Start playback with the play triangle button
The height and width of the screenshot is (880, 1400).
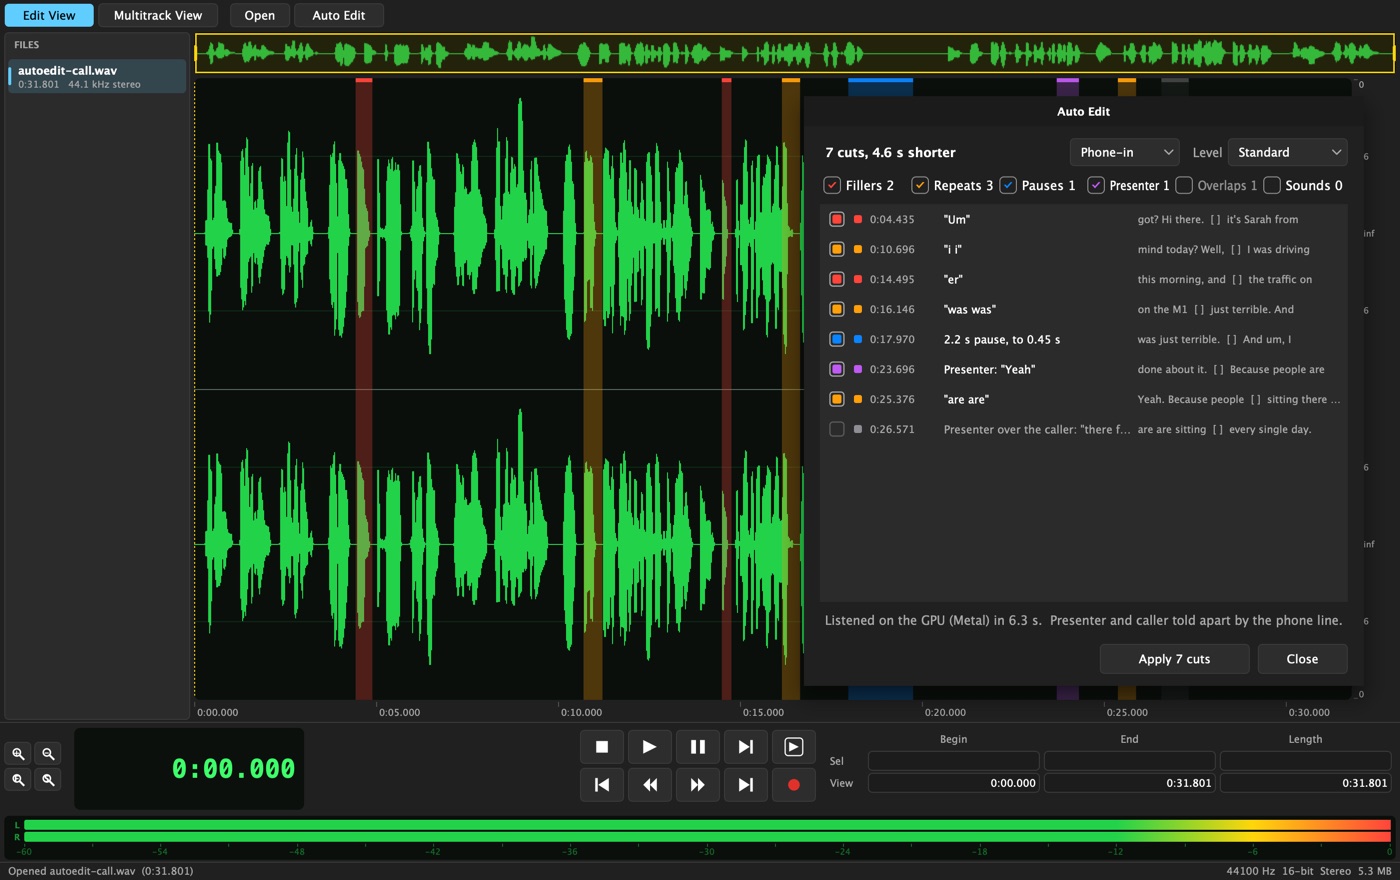(x=649, y=747)
